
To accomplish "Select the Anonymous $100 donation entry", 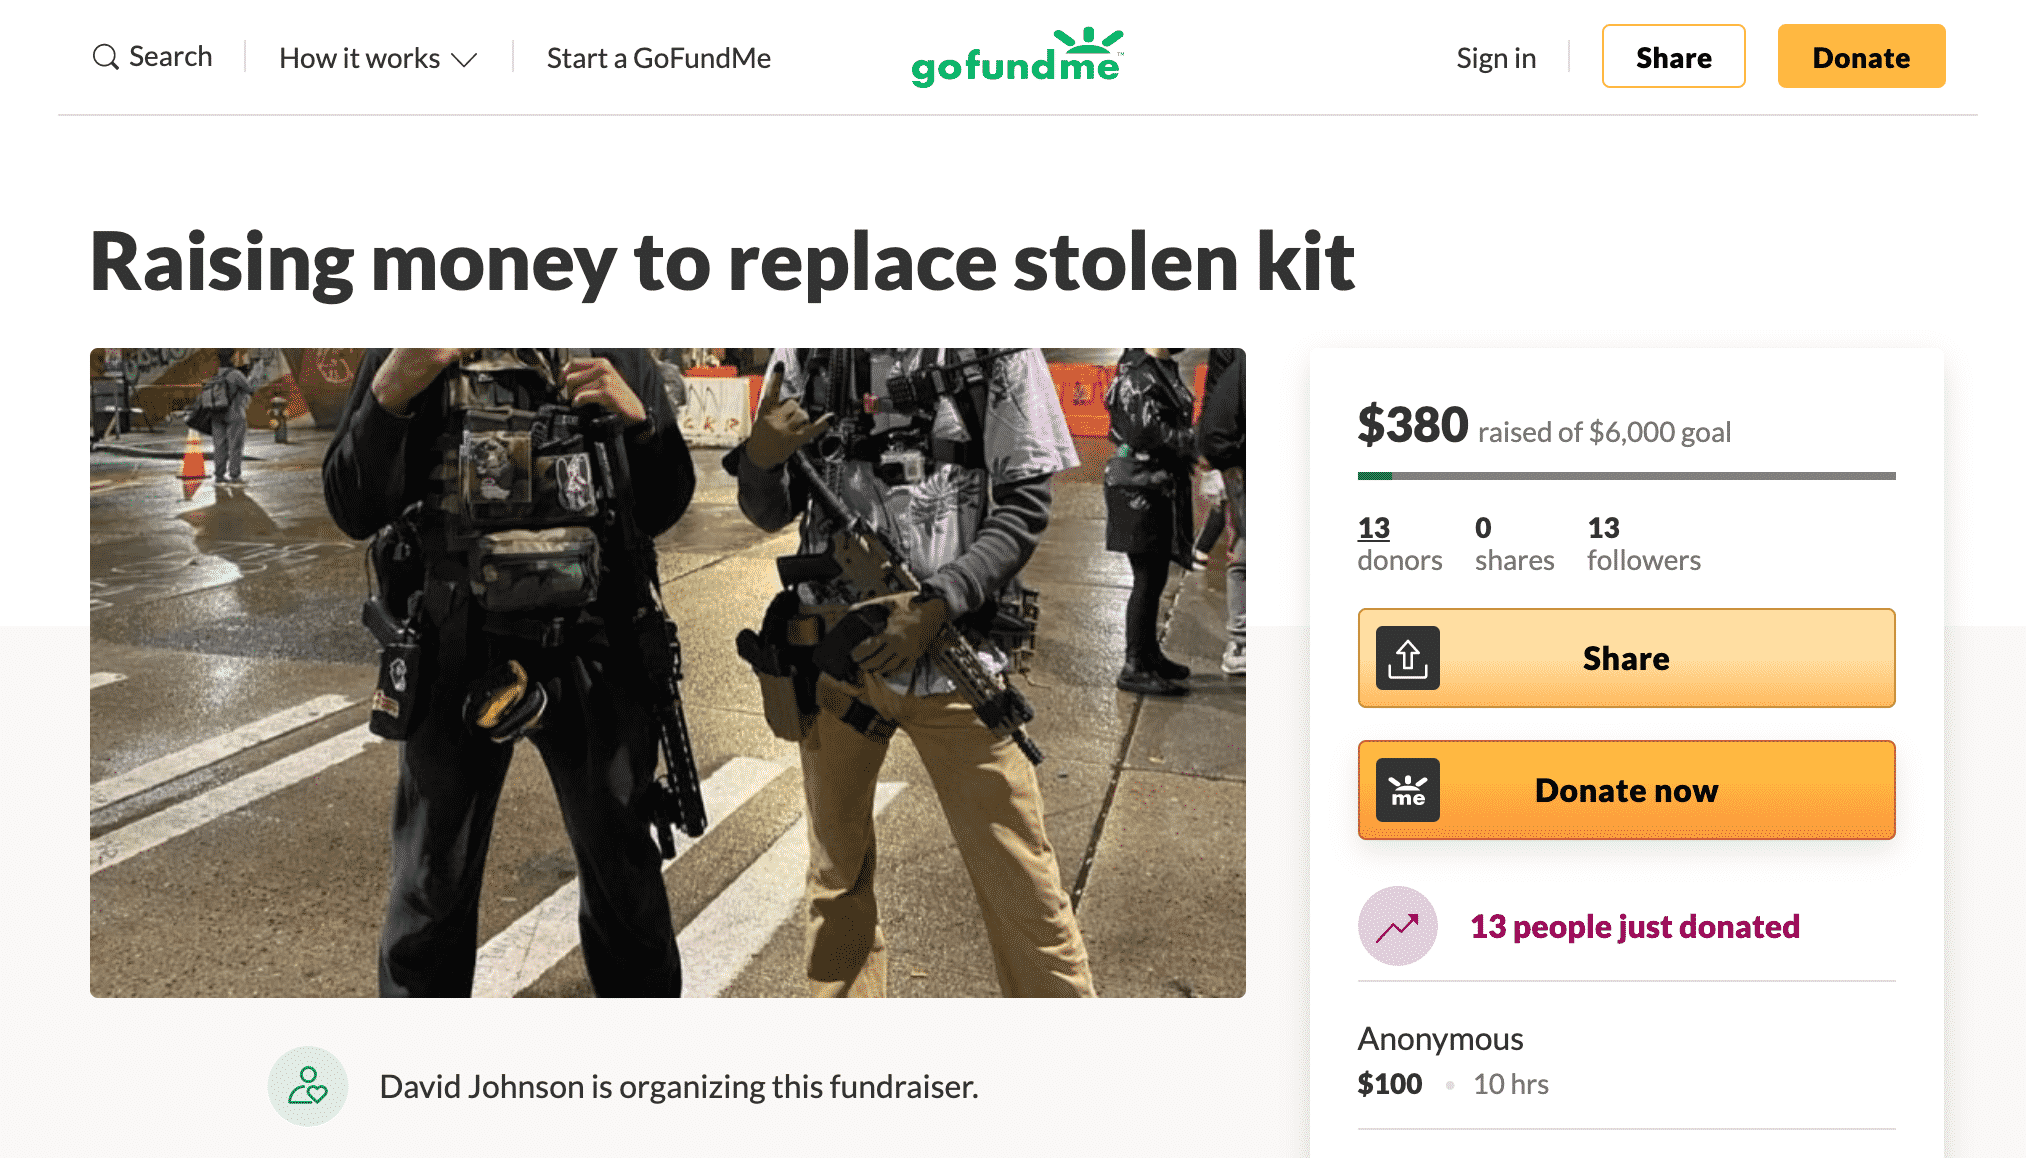I will click(1626, 1061).
